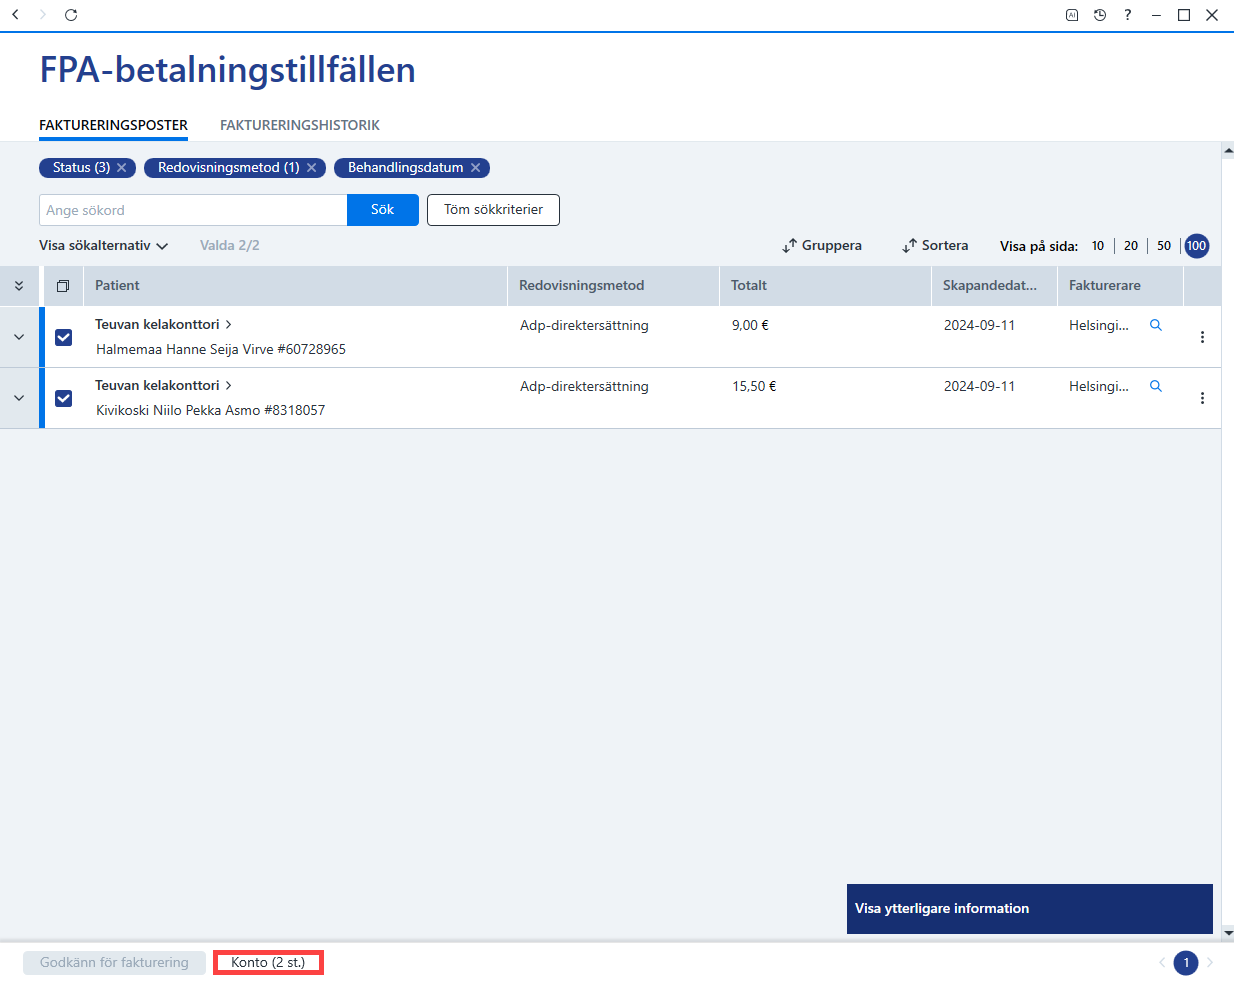Click the Töm sökkriterier button

493,210
